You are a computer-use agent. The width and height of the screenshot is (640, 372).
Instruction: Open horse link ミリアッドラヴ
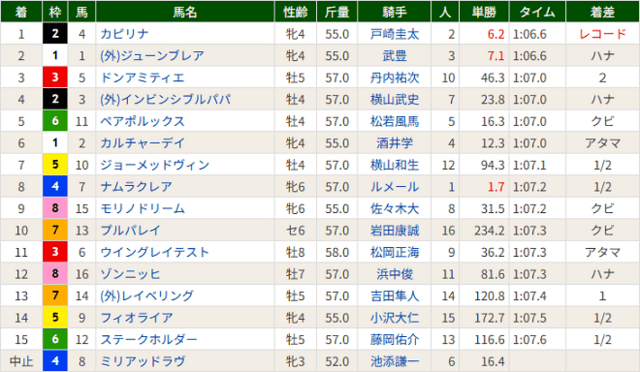[x=142, y=361]
